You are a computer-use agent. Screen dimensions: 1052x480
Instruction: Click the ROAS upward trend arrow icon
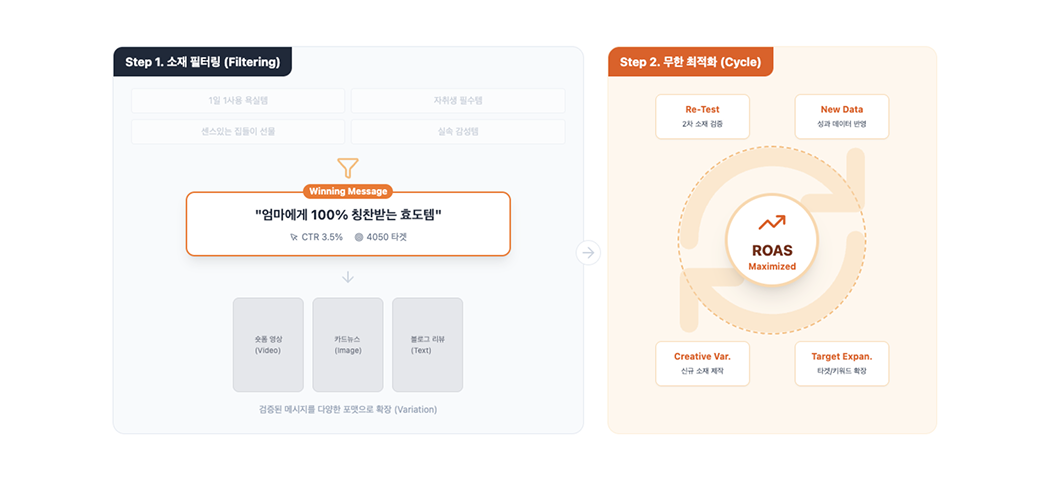[772, 223]
